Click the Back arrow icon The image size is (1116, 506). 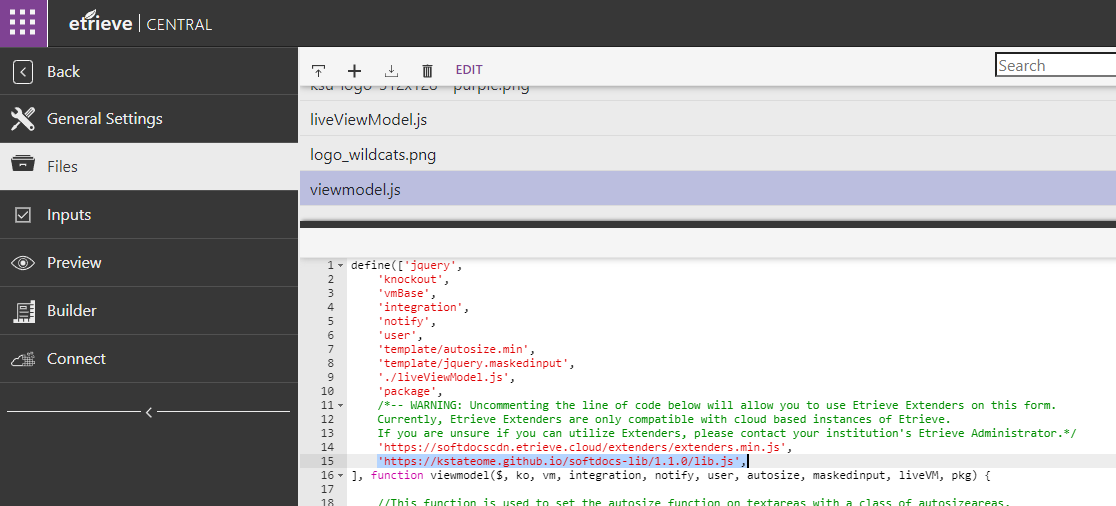(x=23, y=72)
